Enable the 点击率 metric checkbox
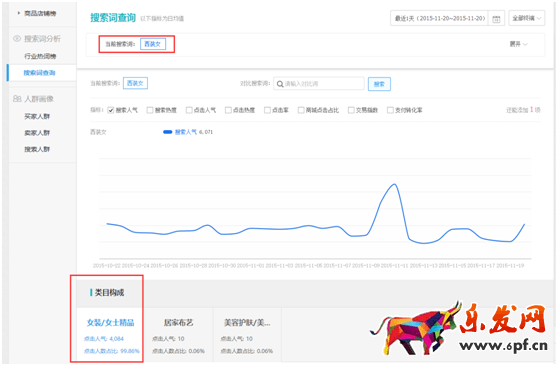The height and width of the screenshot is (366, 558). pos(267,110)
